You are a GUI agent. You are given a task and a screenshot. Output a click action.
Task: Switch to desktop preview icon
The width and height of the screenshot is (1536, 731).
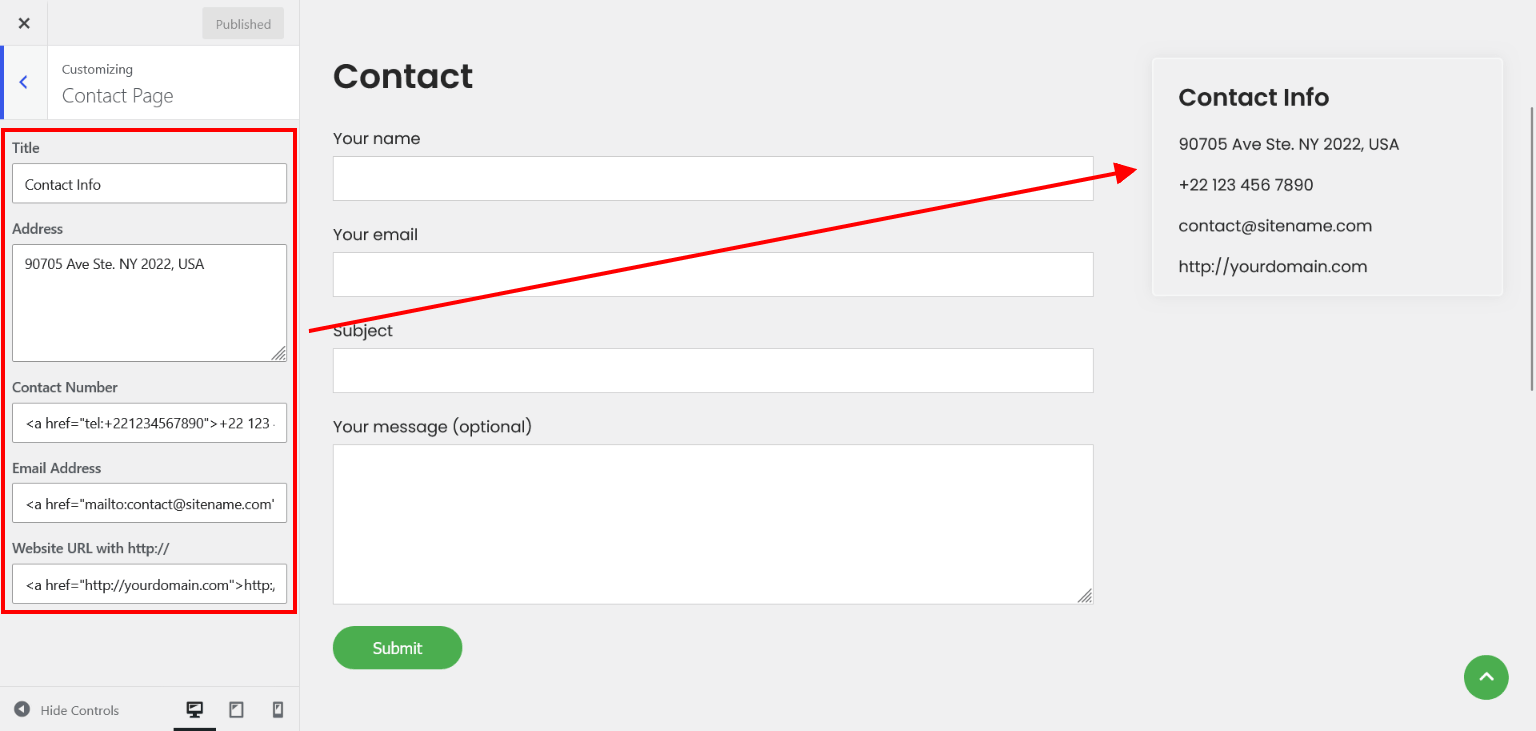pos(195,710)
